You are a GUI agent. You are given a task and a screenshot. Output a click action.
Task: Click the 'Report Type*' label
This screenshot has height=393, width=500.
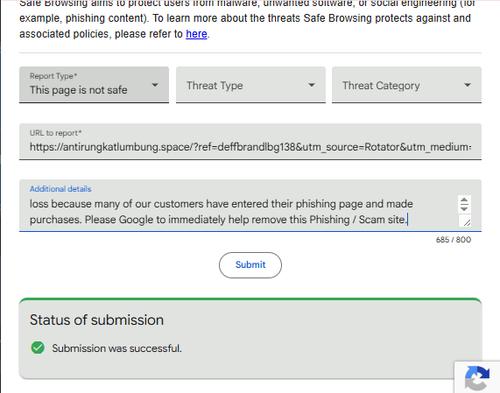click(x=53, y=76)
